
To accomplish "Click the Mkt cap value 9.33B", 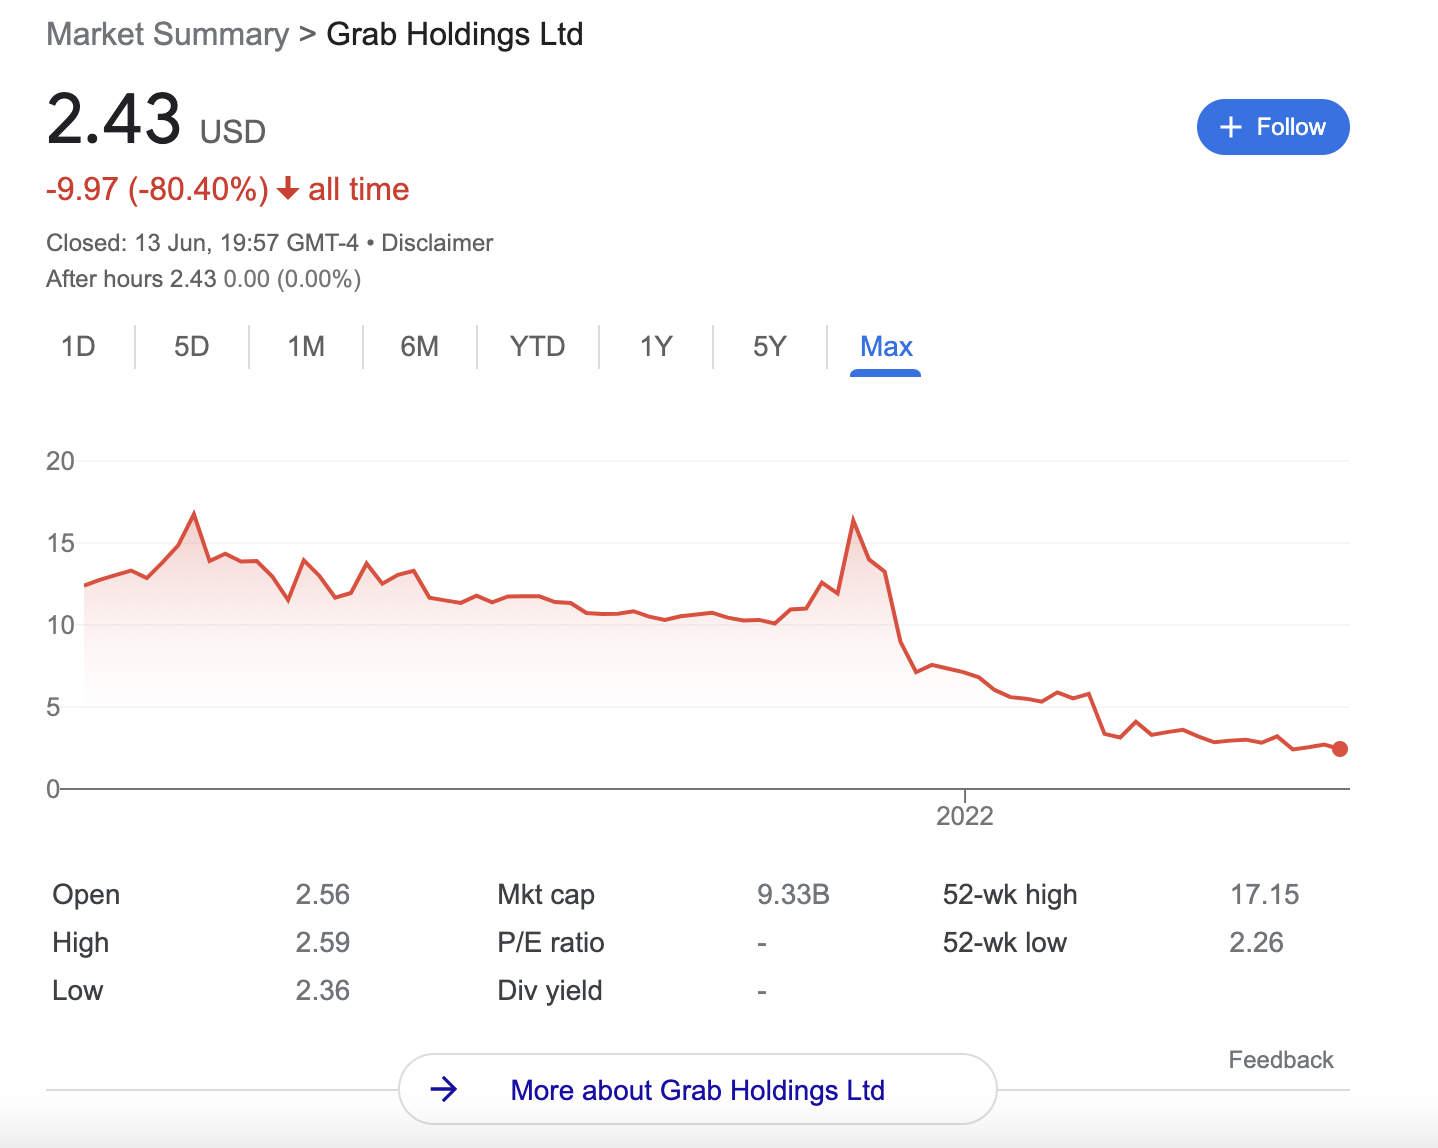I will tap(793, 894).
